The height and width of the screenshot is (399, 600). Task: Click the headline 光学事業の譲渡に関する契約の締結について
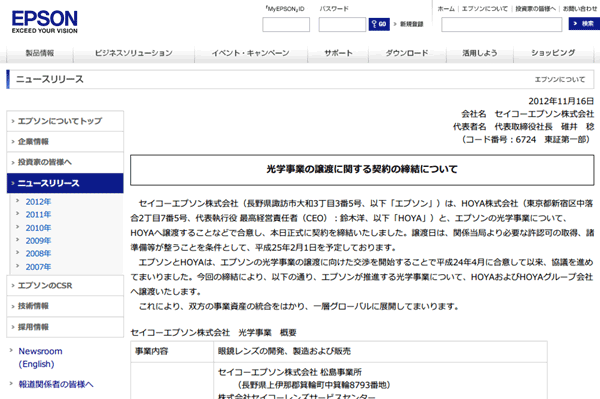[x=362, y=169]
